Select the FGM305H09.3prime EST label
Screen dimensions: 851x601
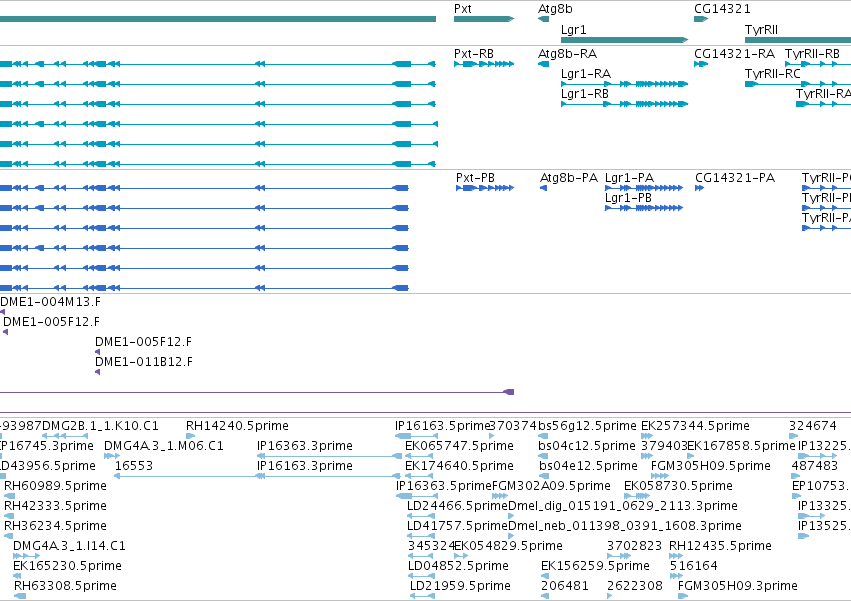(x=738, y=586)
